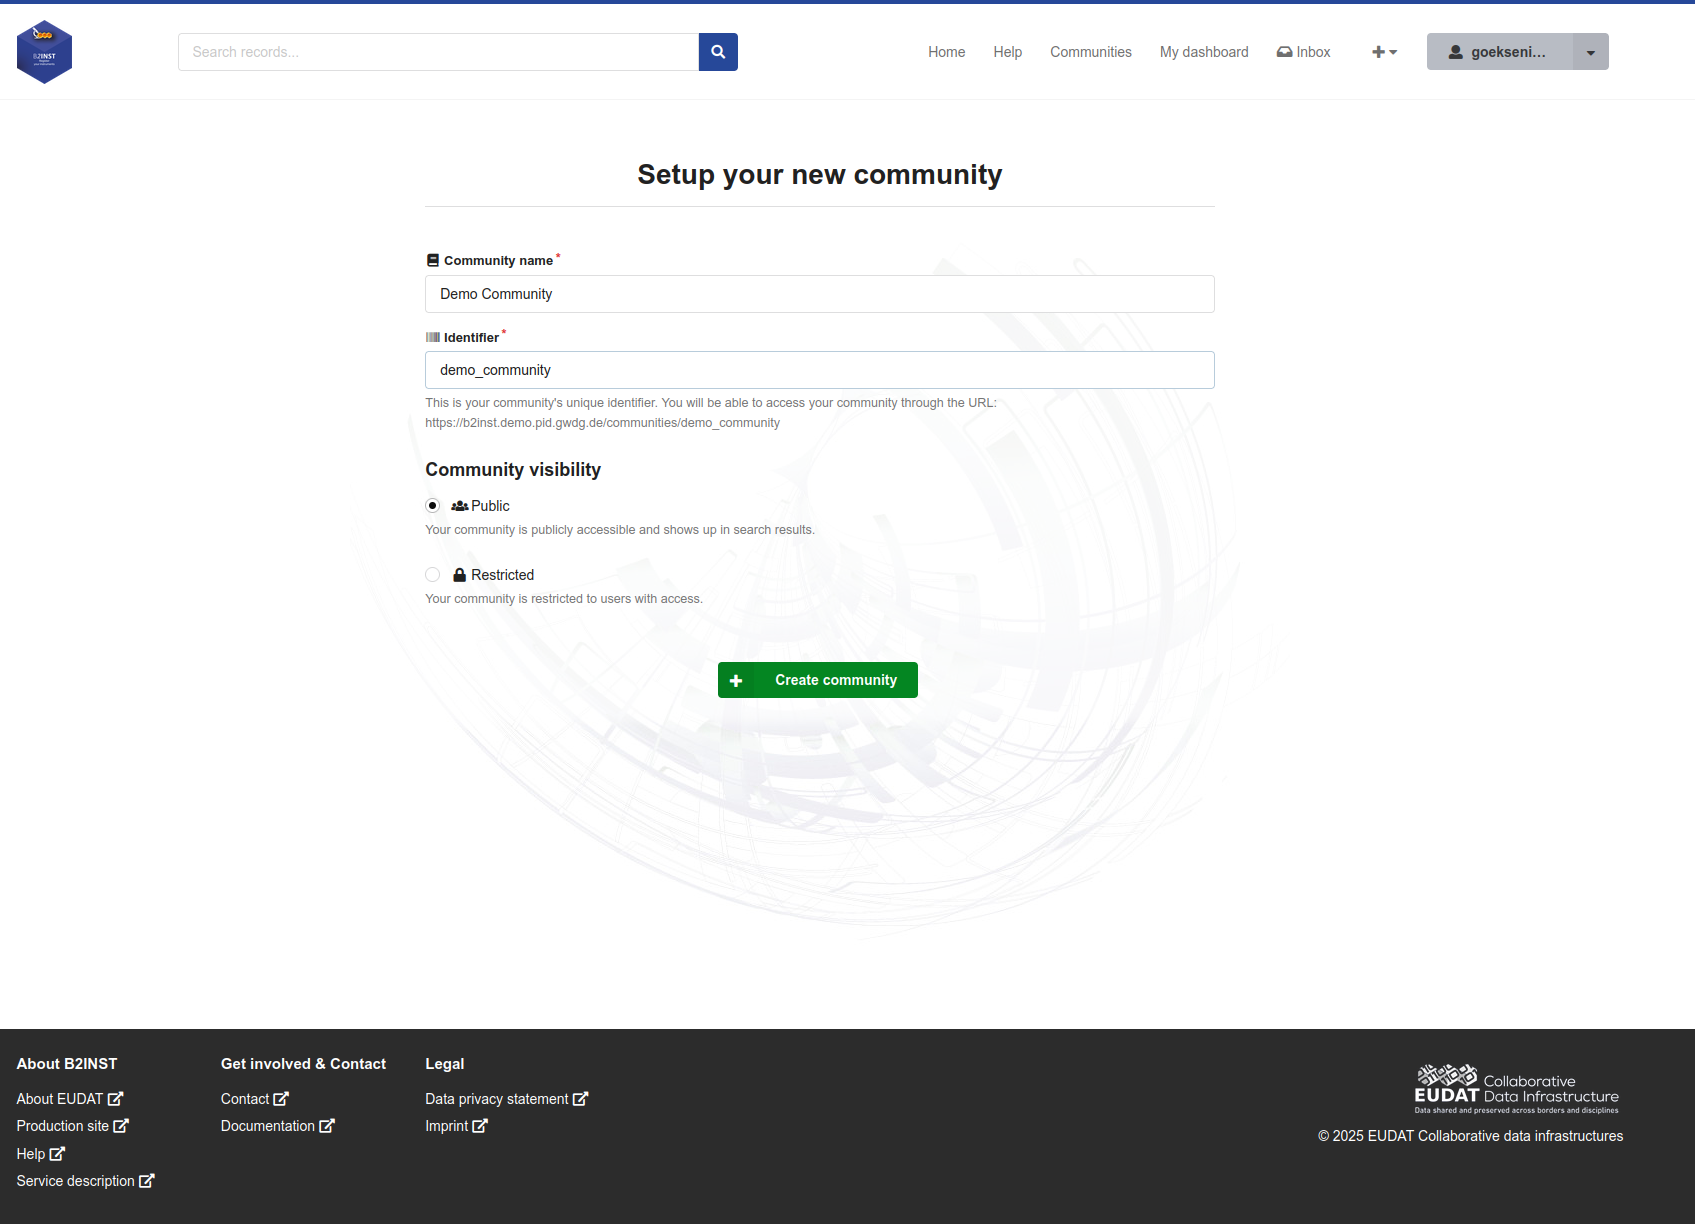Click the barcode icon by Identifier

tap(433, 338)
